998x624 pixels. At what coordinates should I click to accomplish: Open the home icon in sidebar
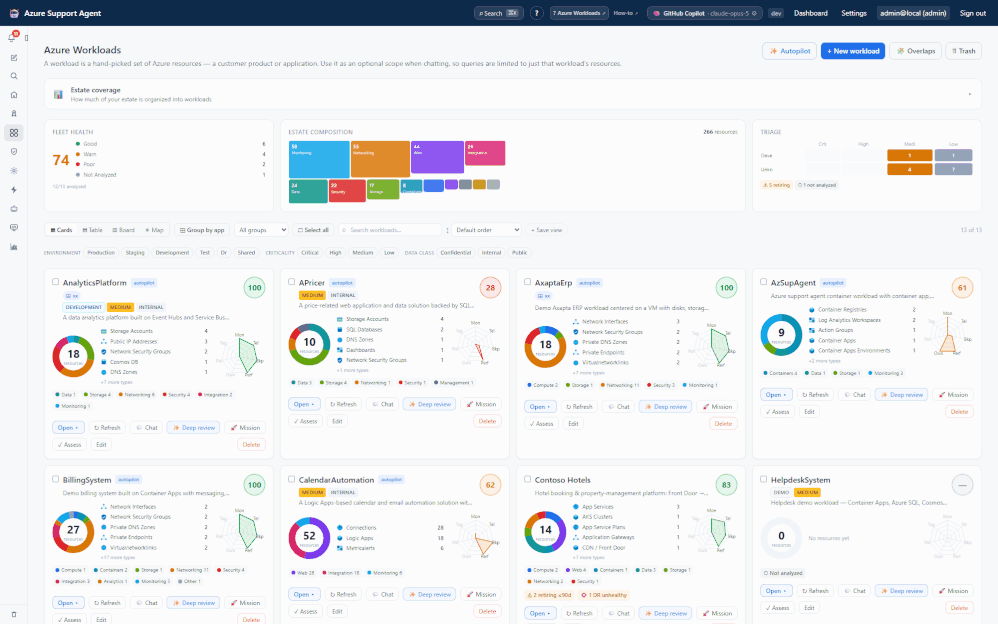coord(13,95)
